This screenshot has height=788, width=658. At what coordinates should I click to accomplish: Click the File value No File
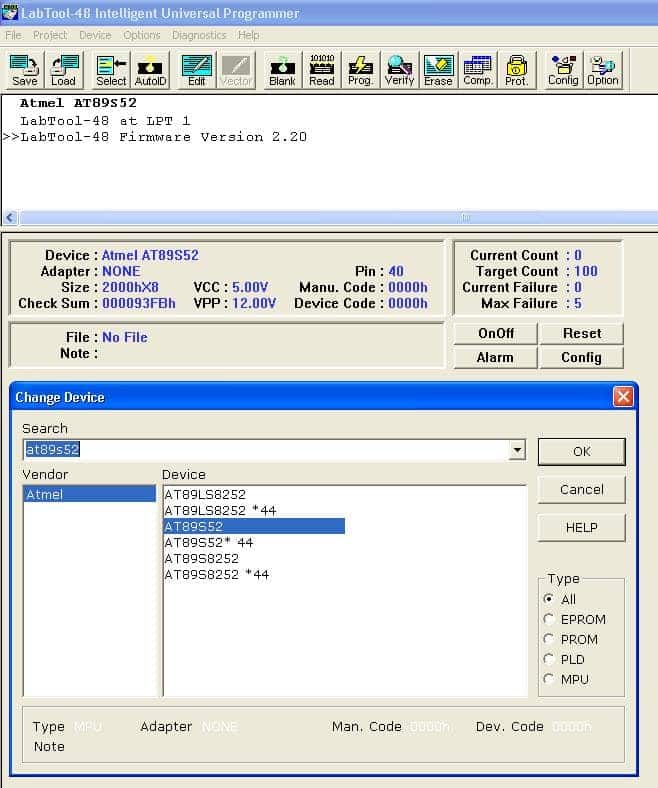pos(125,337)
